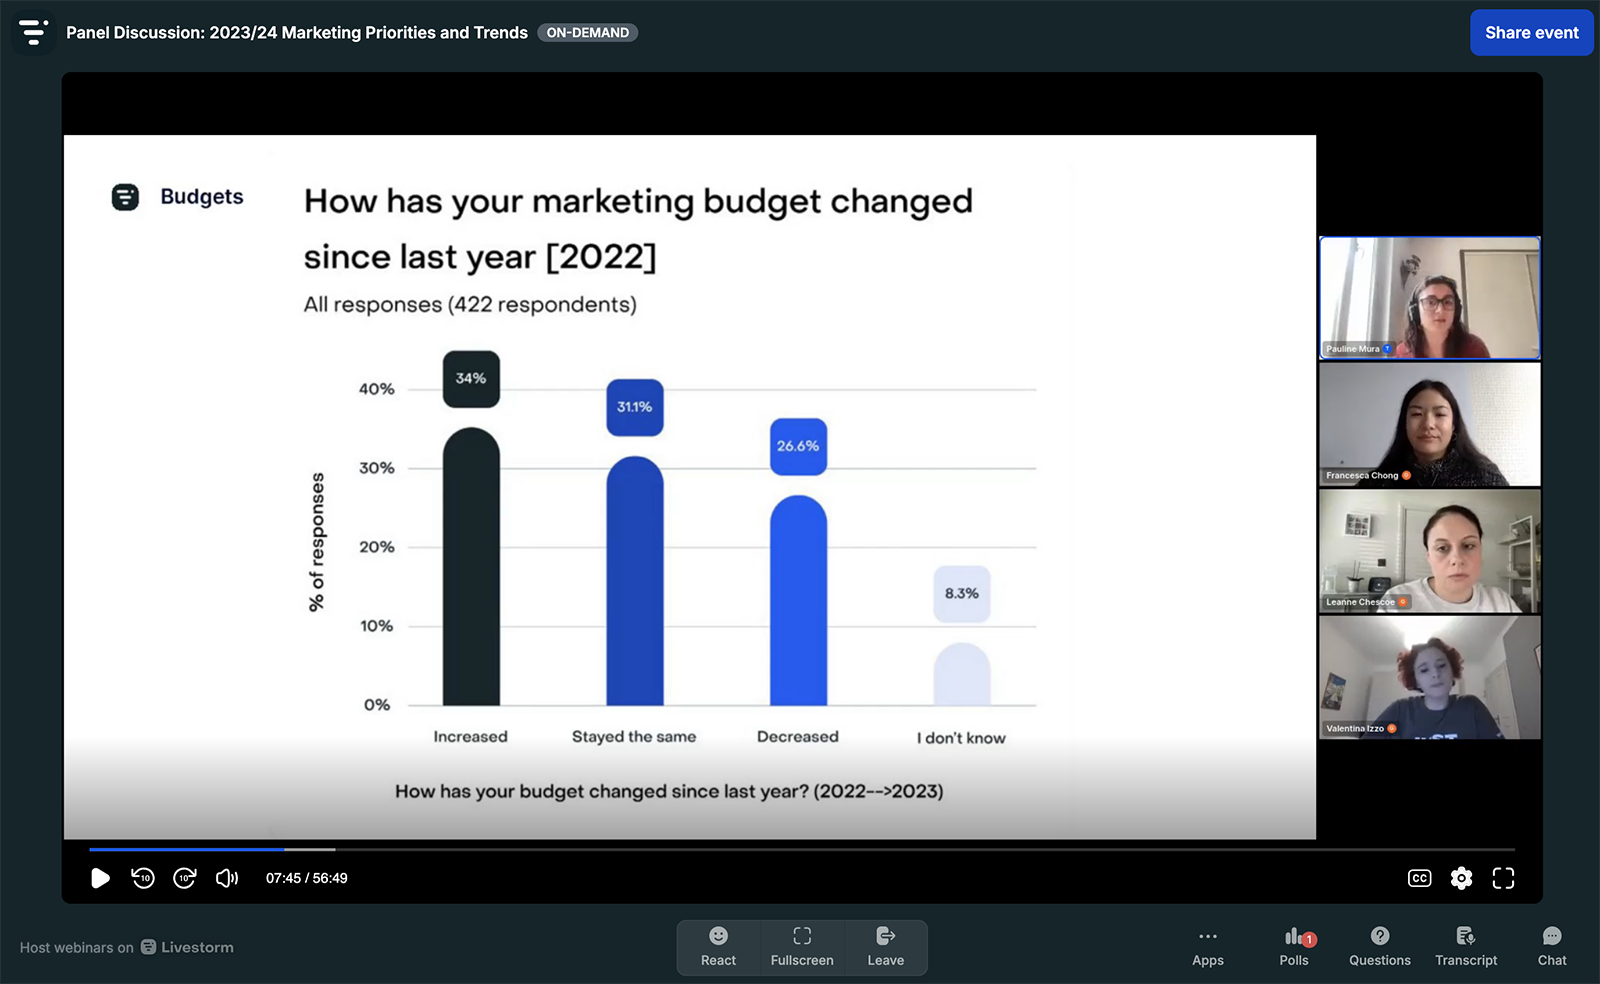Image resolution: width=1600 pixels, height=984 pixels.
Task: Open the video settings gear
Action: [x=1461, y=878]
